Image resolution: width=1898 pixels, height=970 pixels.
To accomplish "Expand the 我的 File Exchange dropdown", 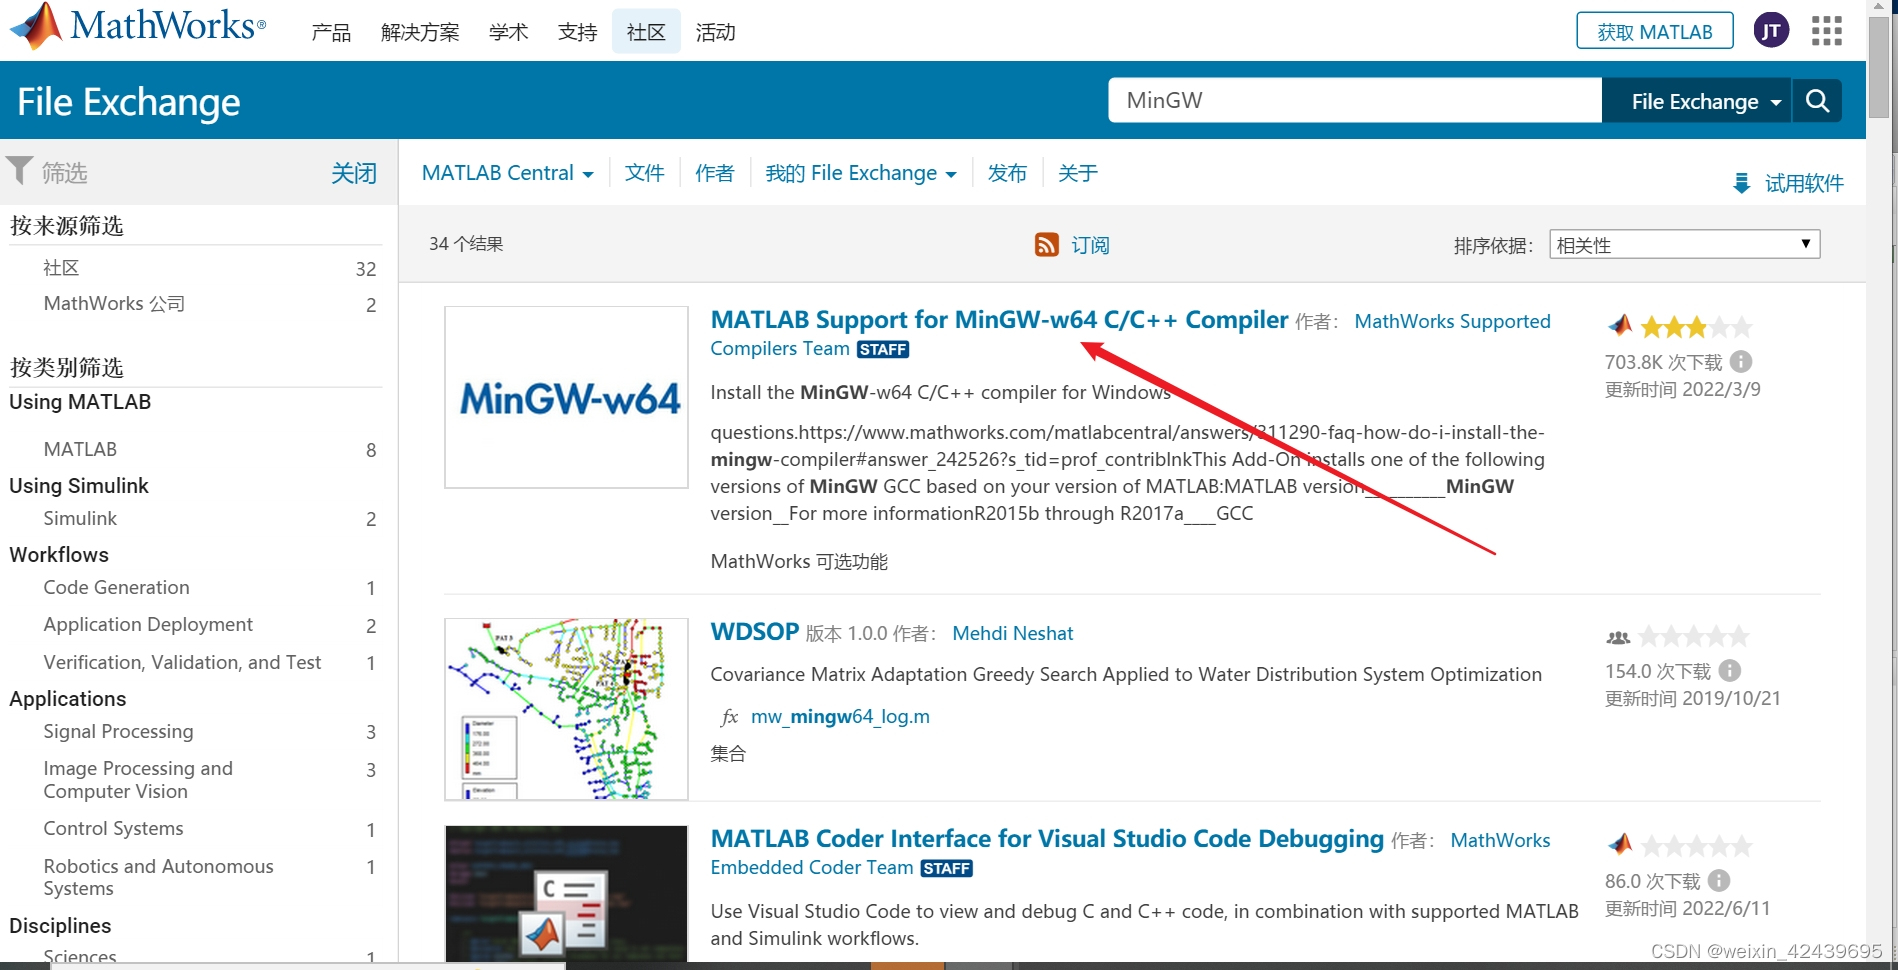I will point(860,173).
